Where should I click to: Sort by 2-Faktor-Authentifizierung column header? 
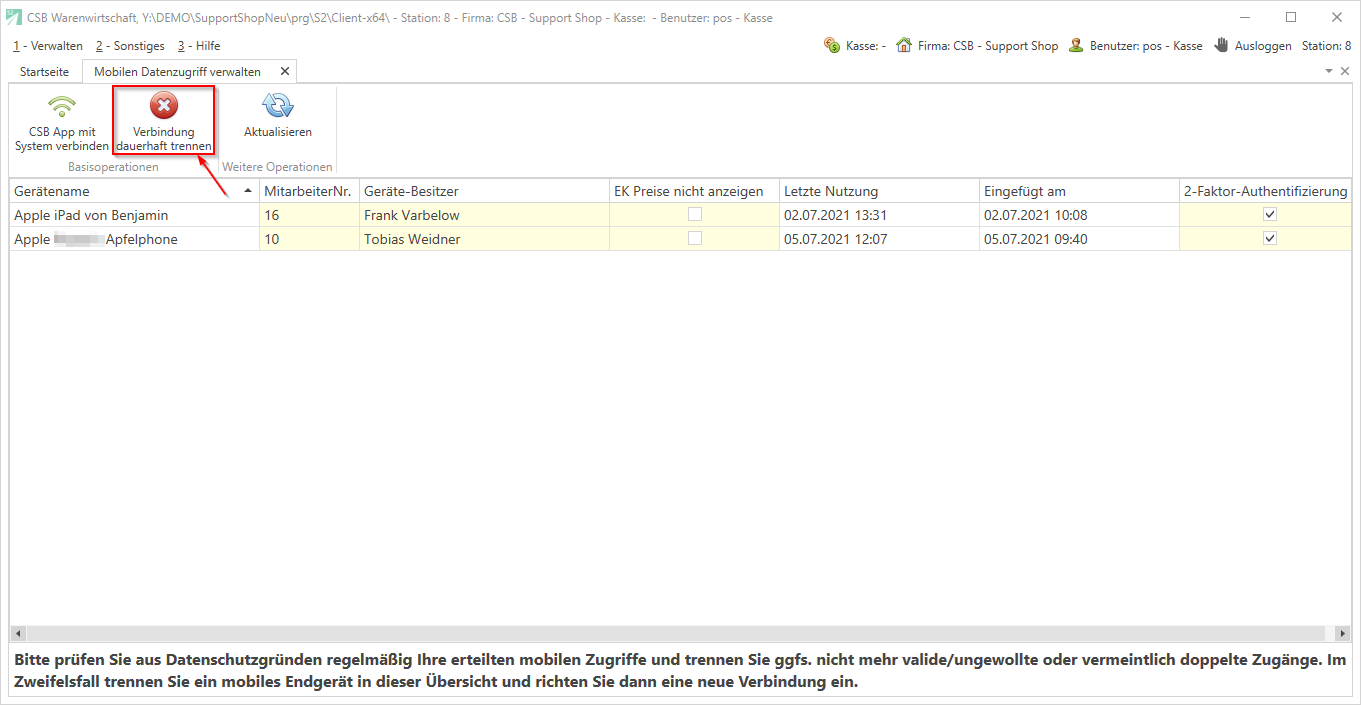point(1266,191)
